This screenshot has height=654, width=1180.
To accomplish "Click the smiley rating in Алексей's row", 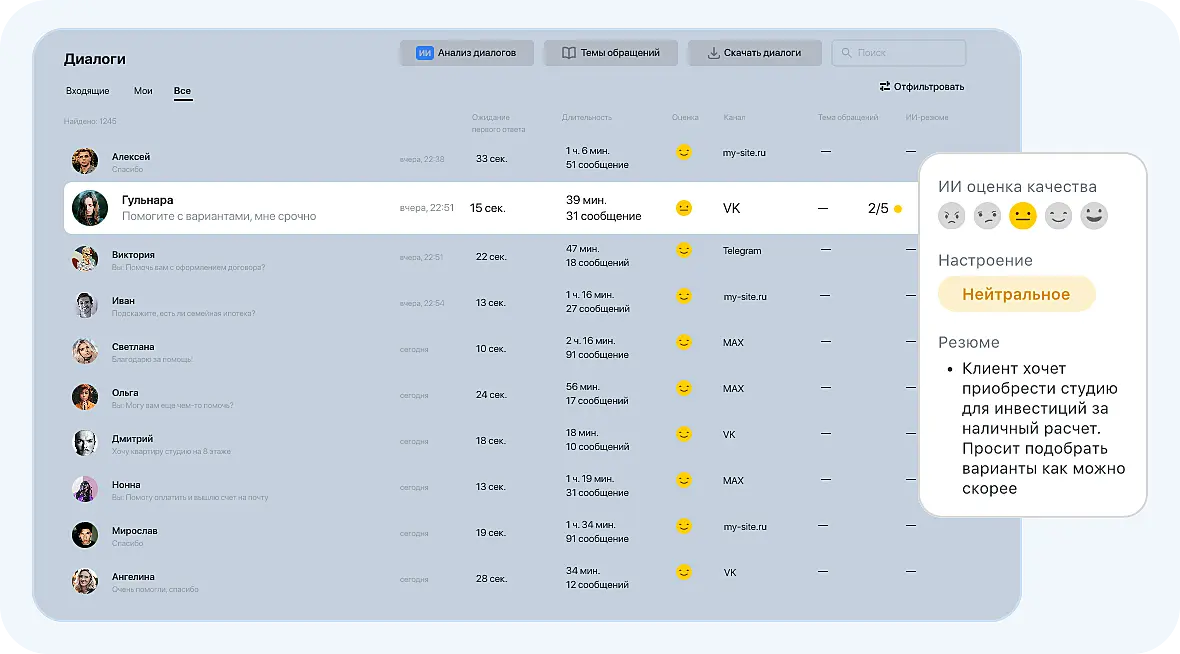I will click(683, 152).
